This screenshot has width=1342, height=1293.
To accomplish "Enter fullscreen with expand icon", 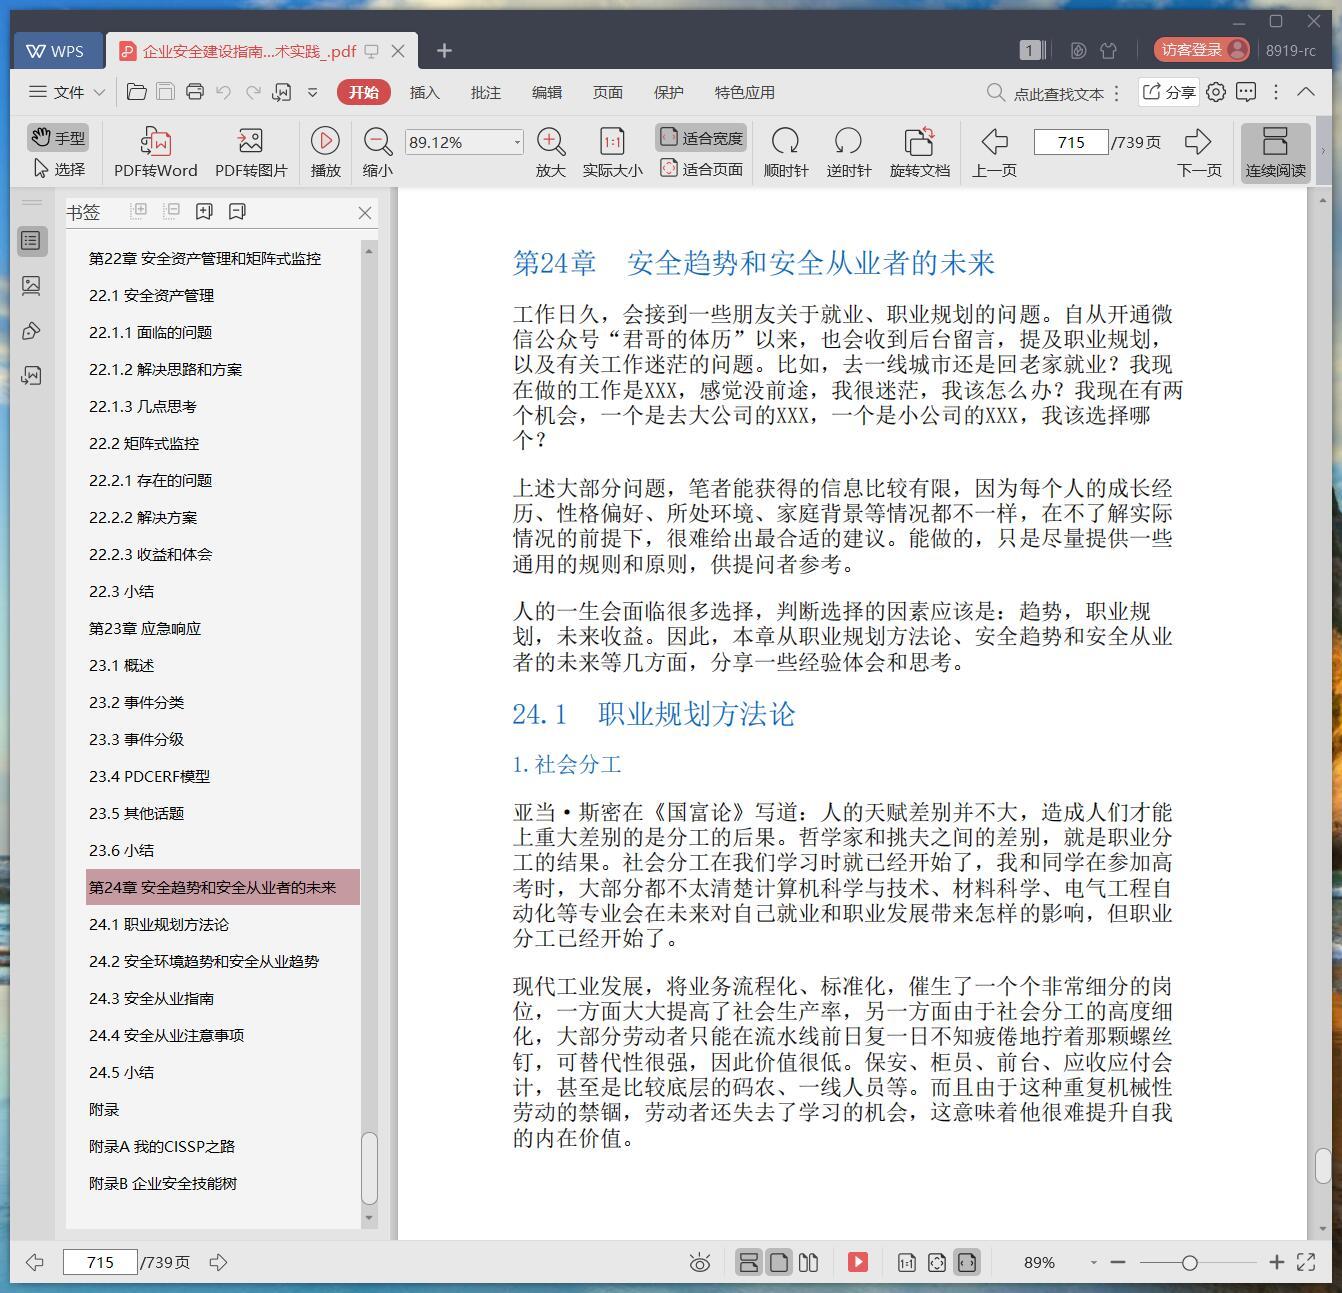I will point(1306,1262).
